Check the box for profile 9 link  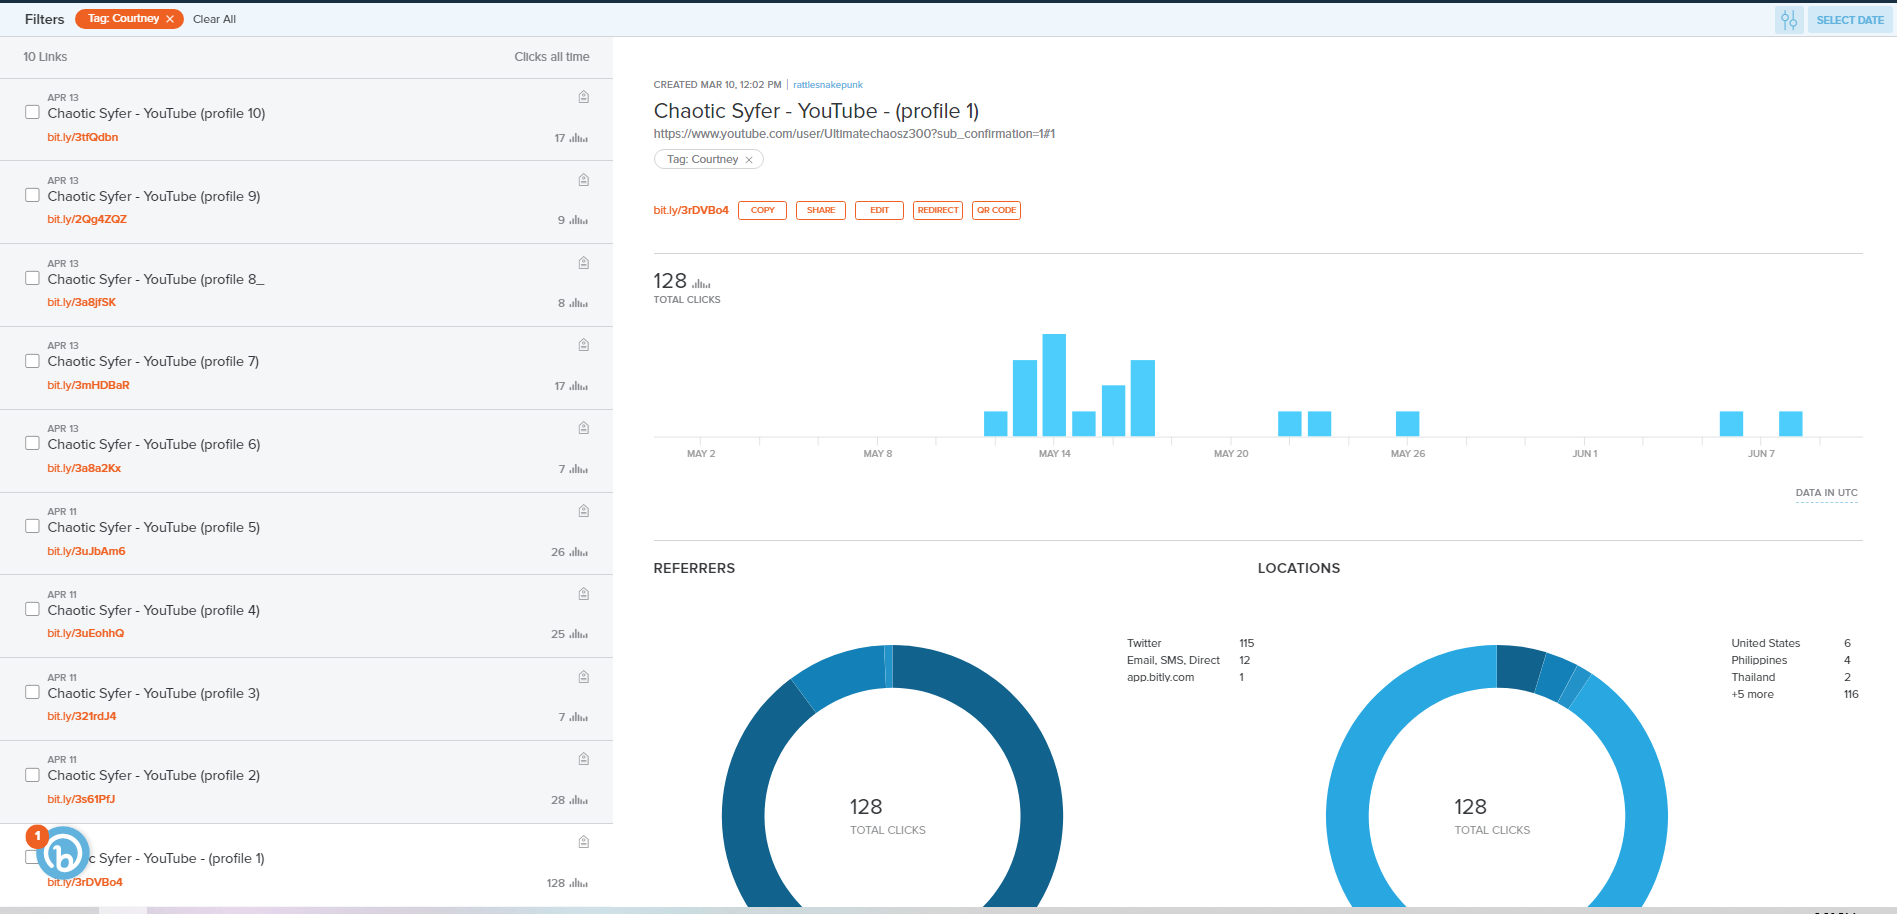[33, 195]
